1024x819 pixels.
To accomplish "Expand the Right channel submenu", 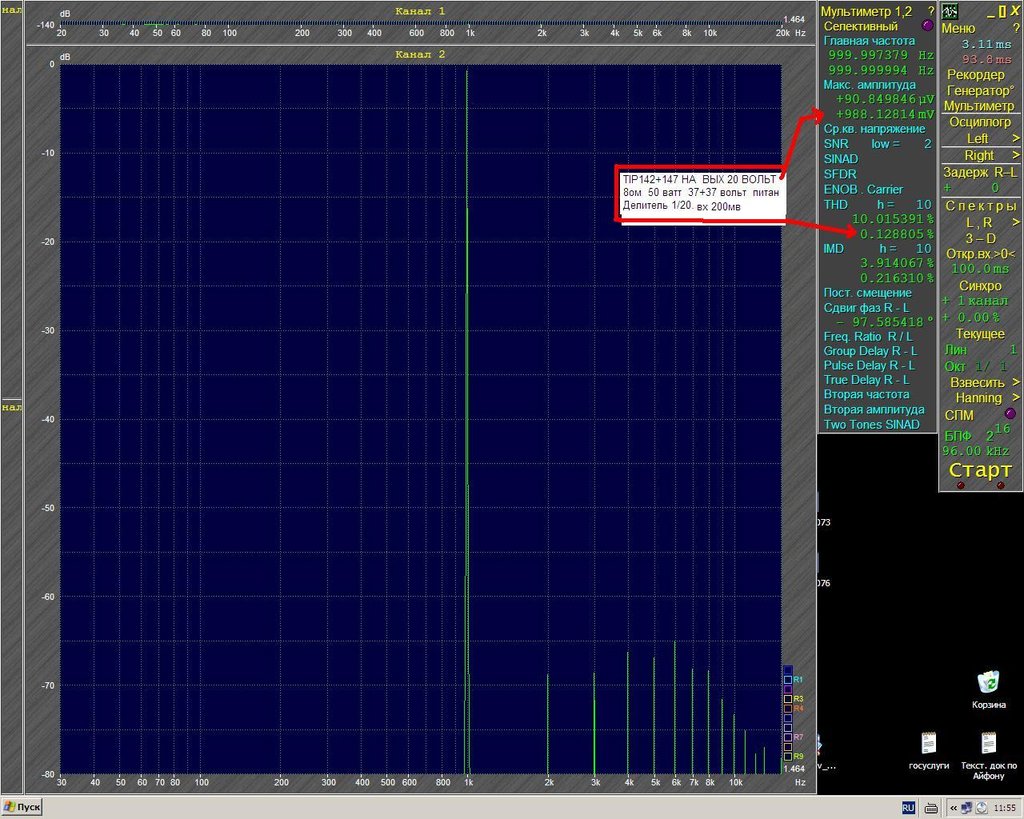I will (x=1016, y=155).
